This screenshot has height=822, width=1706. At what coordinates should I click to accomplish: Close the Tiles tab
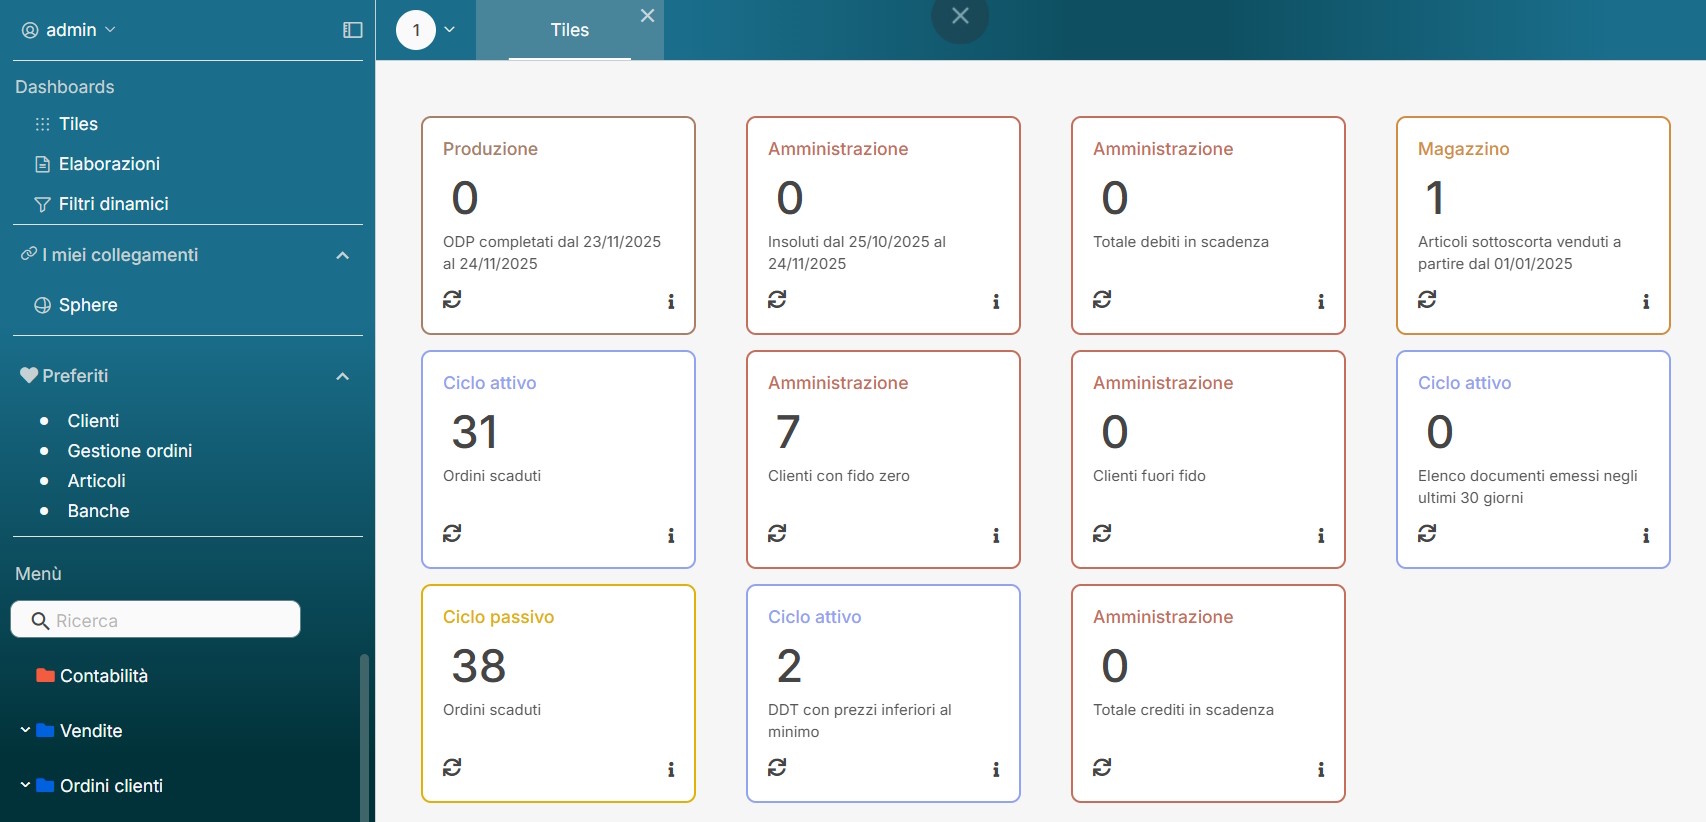(x=647, y=16)
